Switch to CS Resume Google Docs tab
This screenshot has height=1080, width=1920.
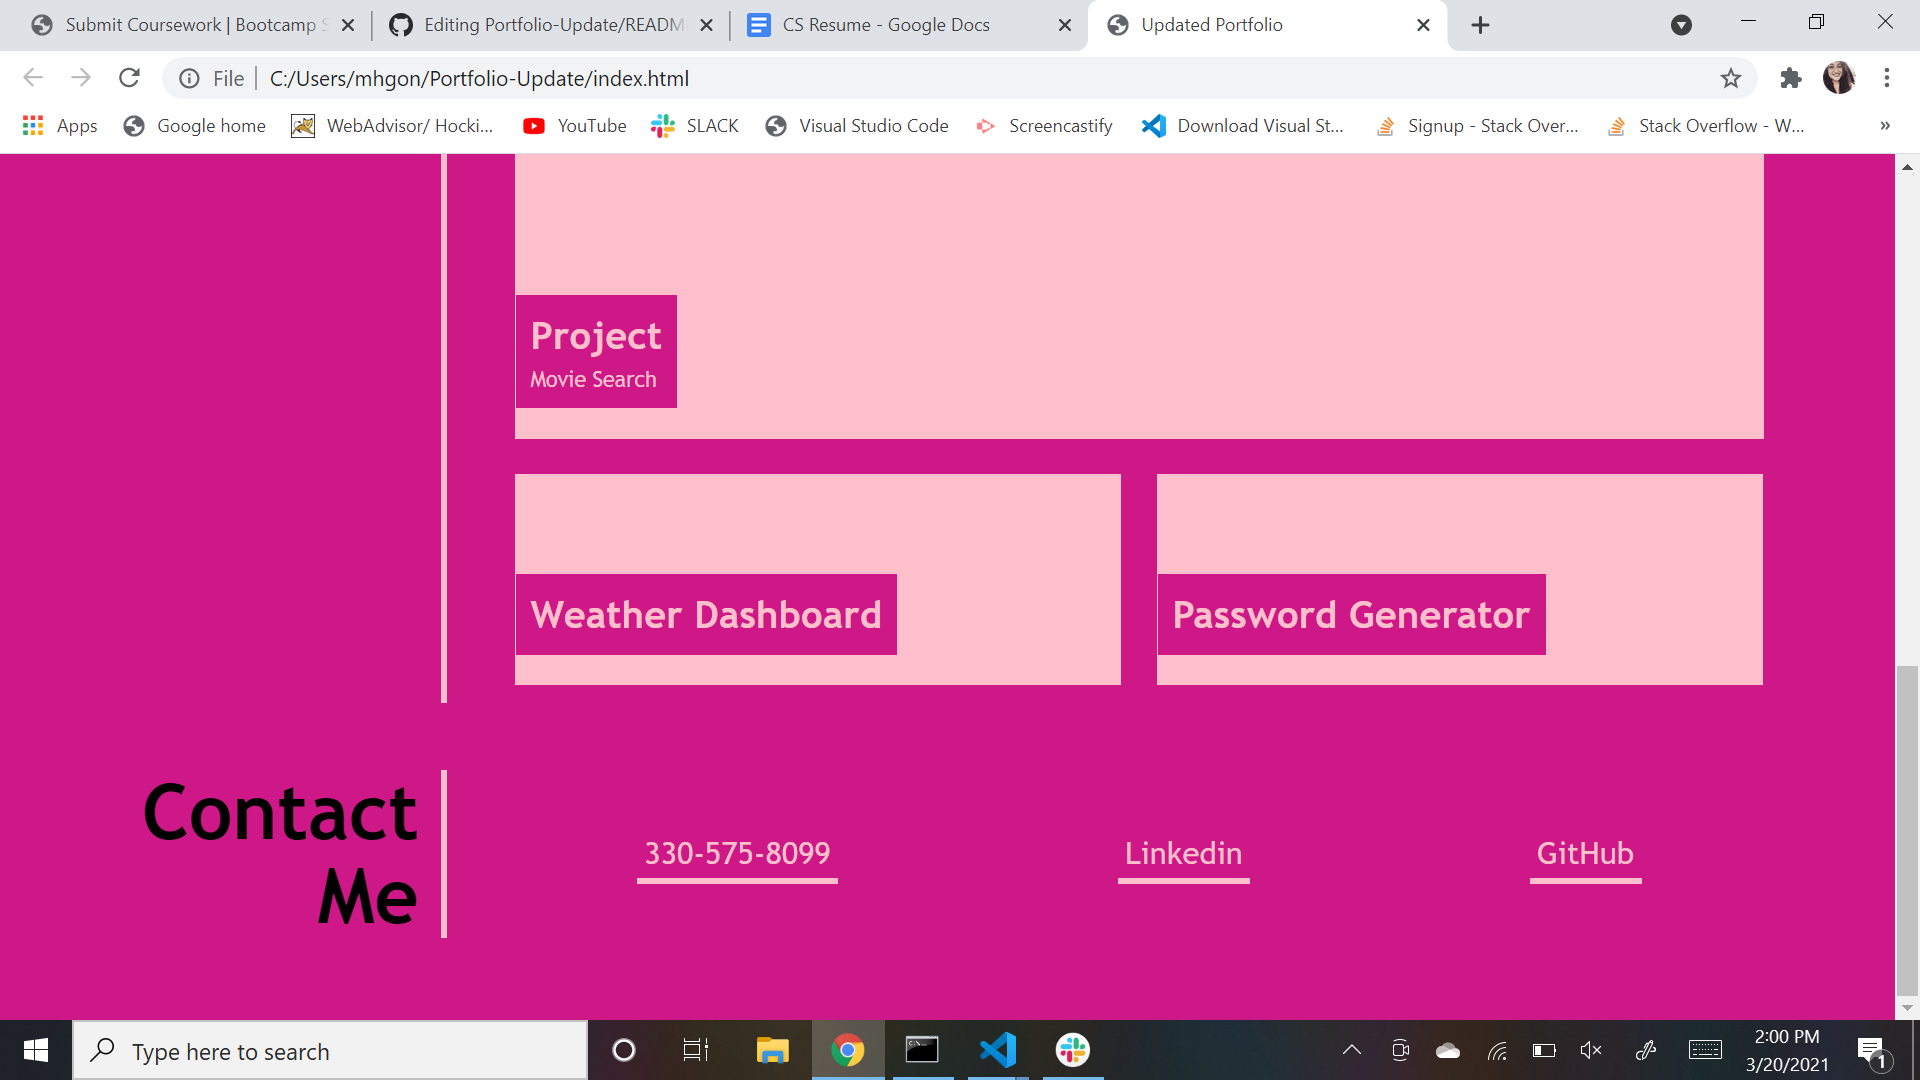point(885,25)
